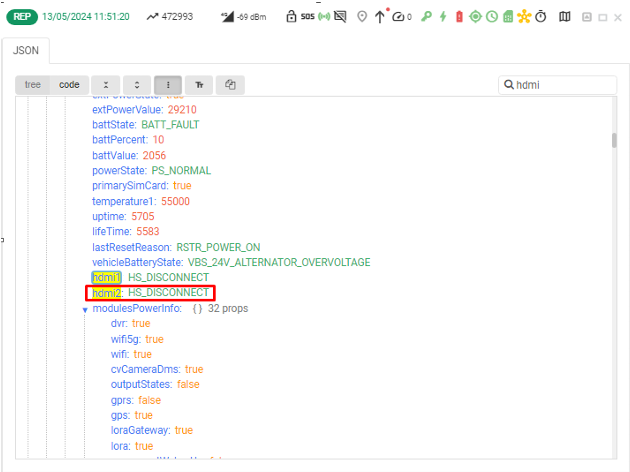Click the speedometer icon
Screen dimensions: 630x472
[x=400, y=17]
